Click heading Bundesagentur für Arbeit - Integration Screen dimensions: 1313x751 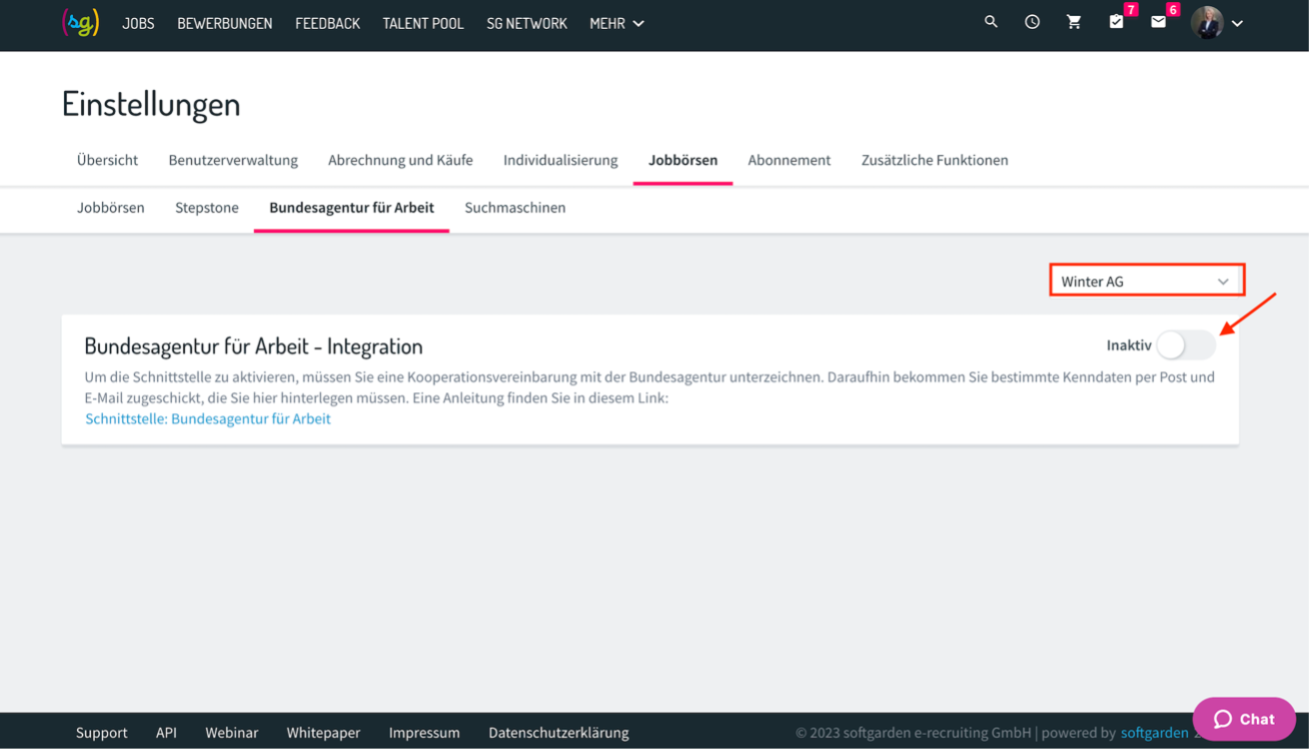point(255,347)
